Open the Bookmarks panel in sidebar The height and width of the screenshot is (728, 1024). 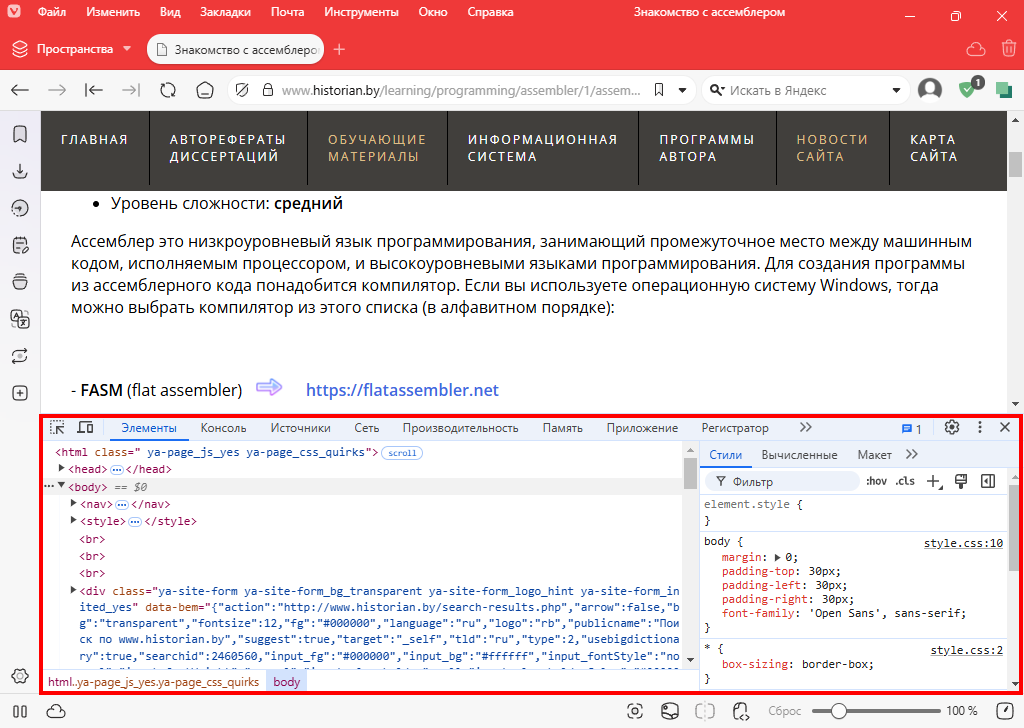click(x=19, y=134)
